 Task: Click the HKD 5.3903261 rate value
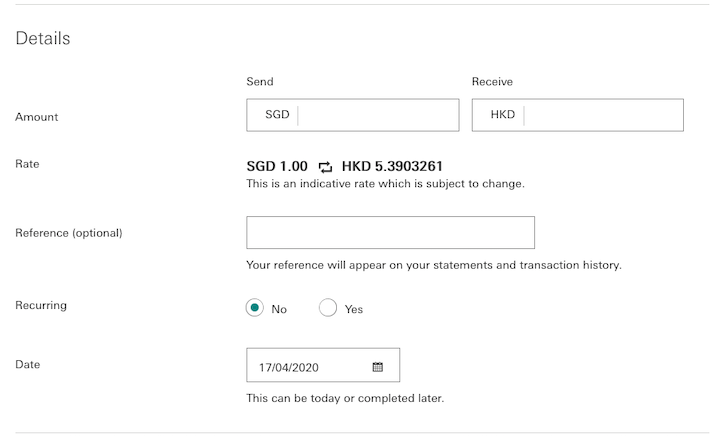point(392,166)
